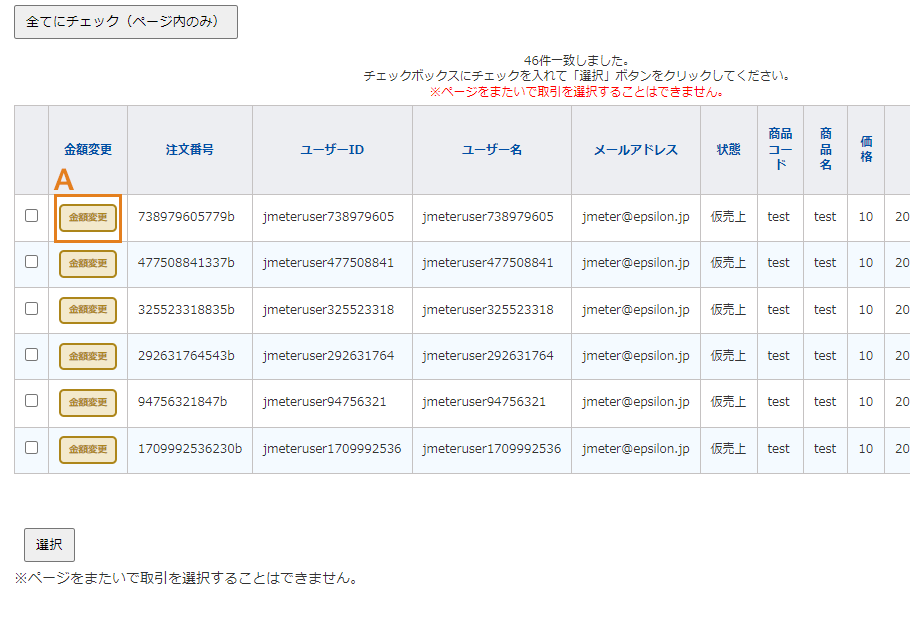Image resolution: width=910 pixels, height=626 pixels.
Task: Click the black ※ページをまたいで note under 選択
Action: click(187, 578)
